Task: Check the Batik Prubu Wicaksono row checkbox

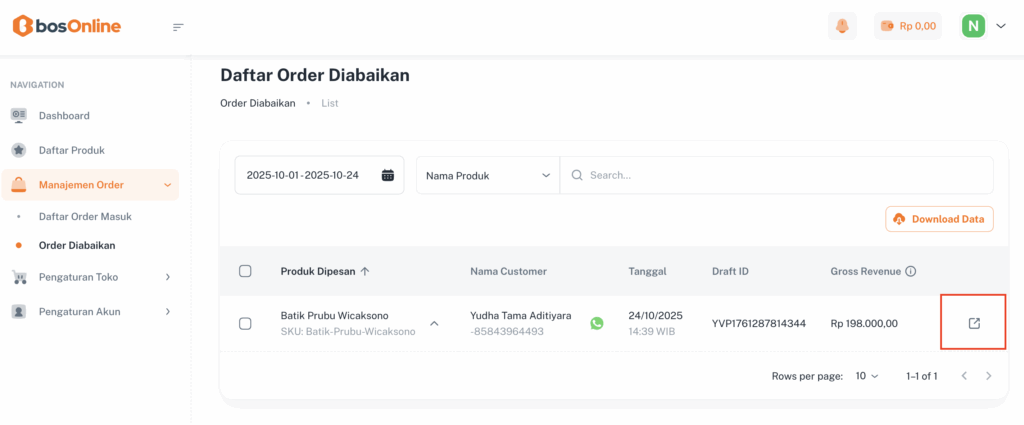Action: tap(245, 323)
